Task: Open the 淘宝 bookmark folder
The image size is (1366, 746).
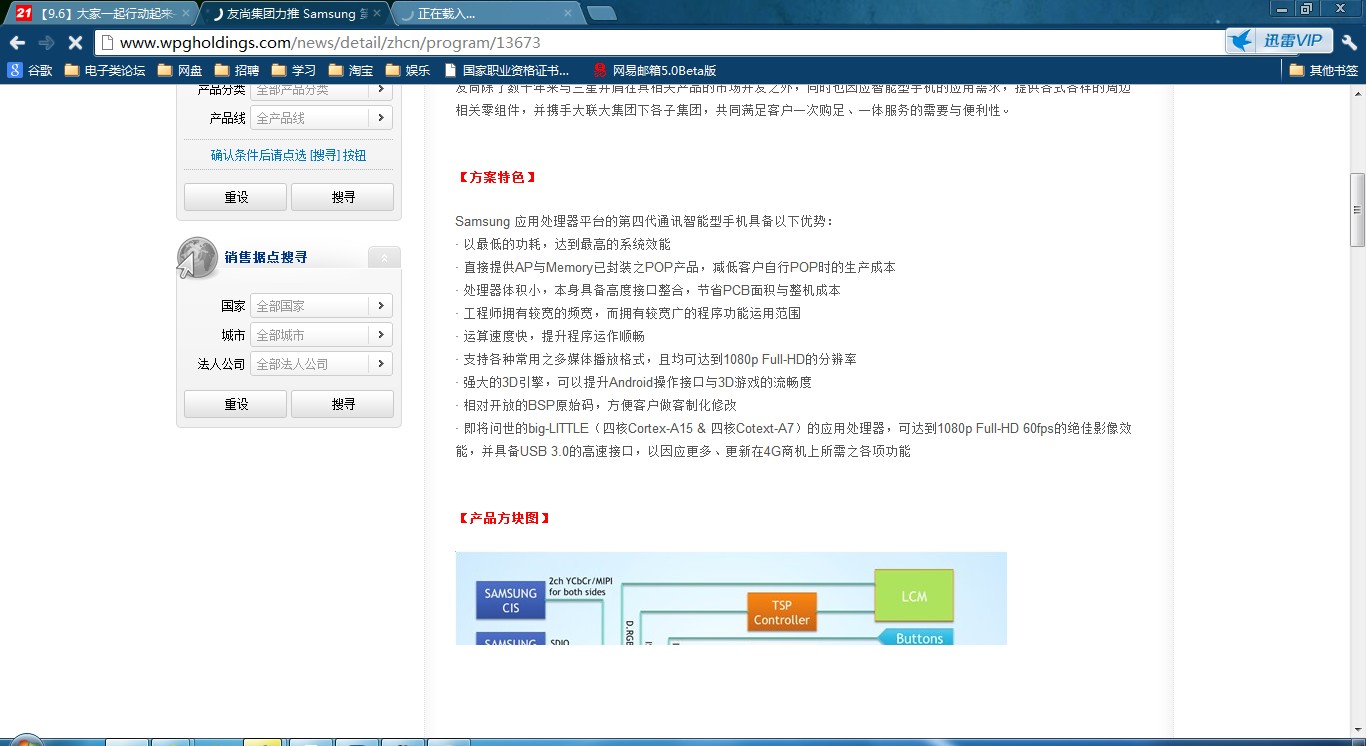Action: [x=351, y=71]
